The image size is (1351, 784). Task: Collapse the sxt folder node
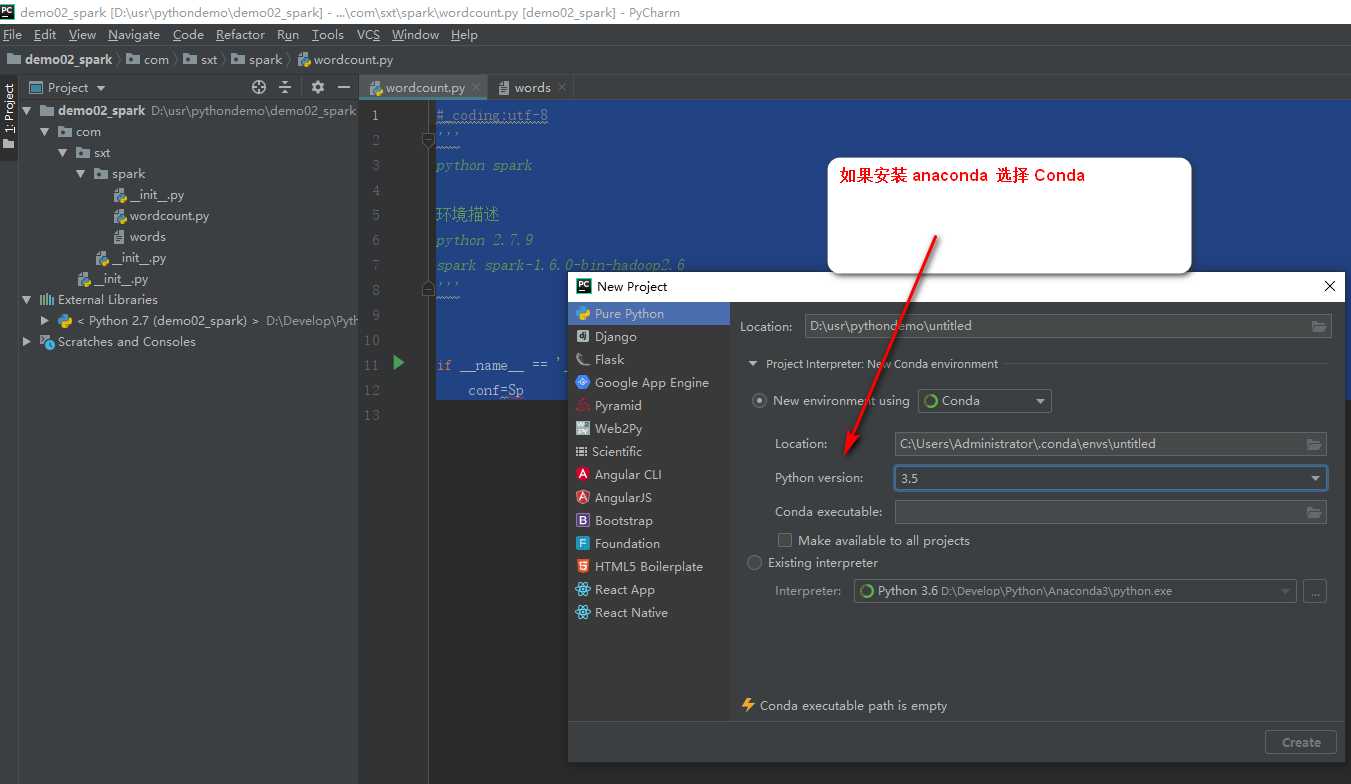coord(63,153)
